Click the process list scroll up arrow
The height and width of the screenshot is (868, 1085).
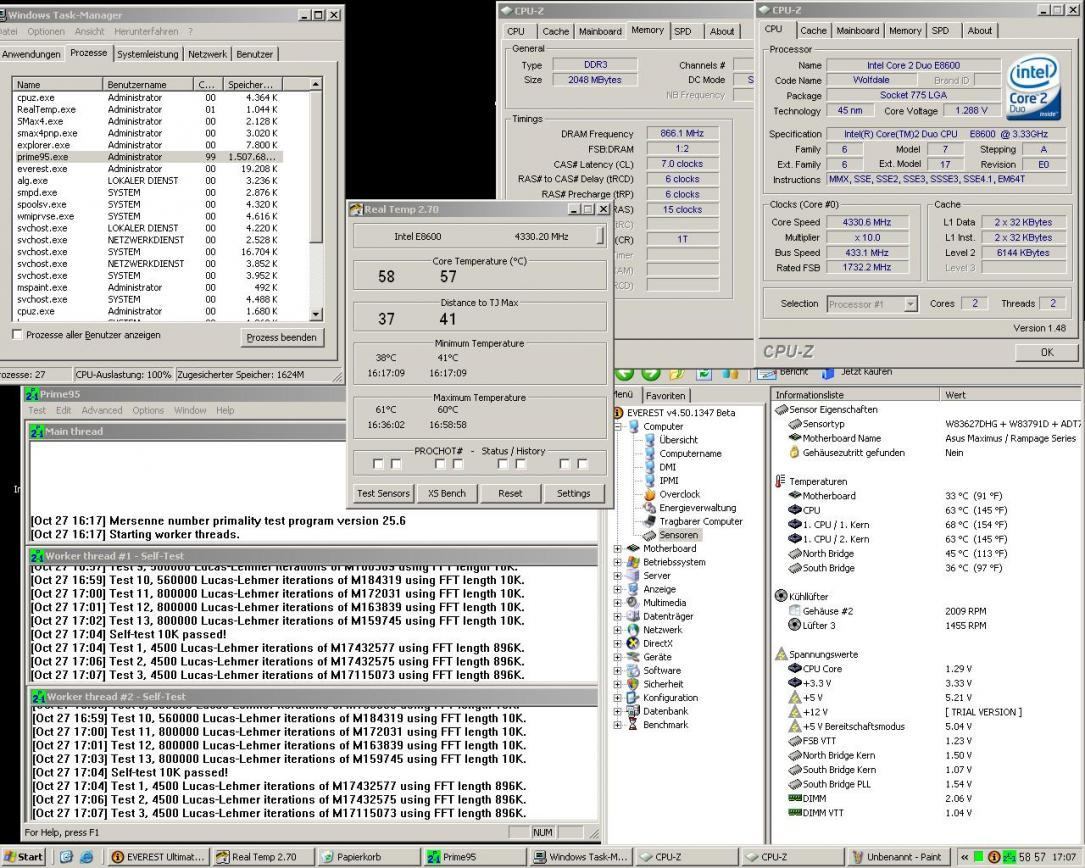coord(316,84)
